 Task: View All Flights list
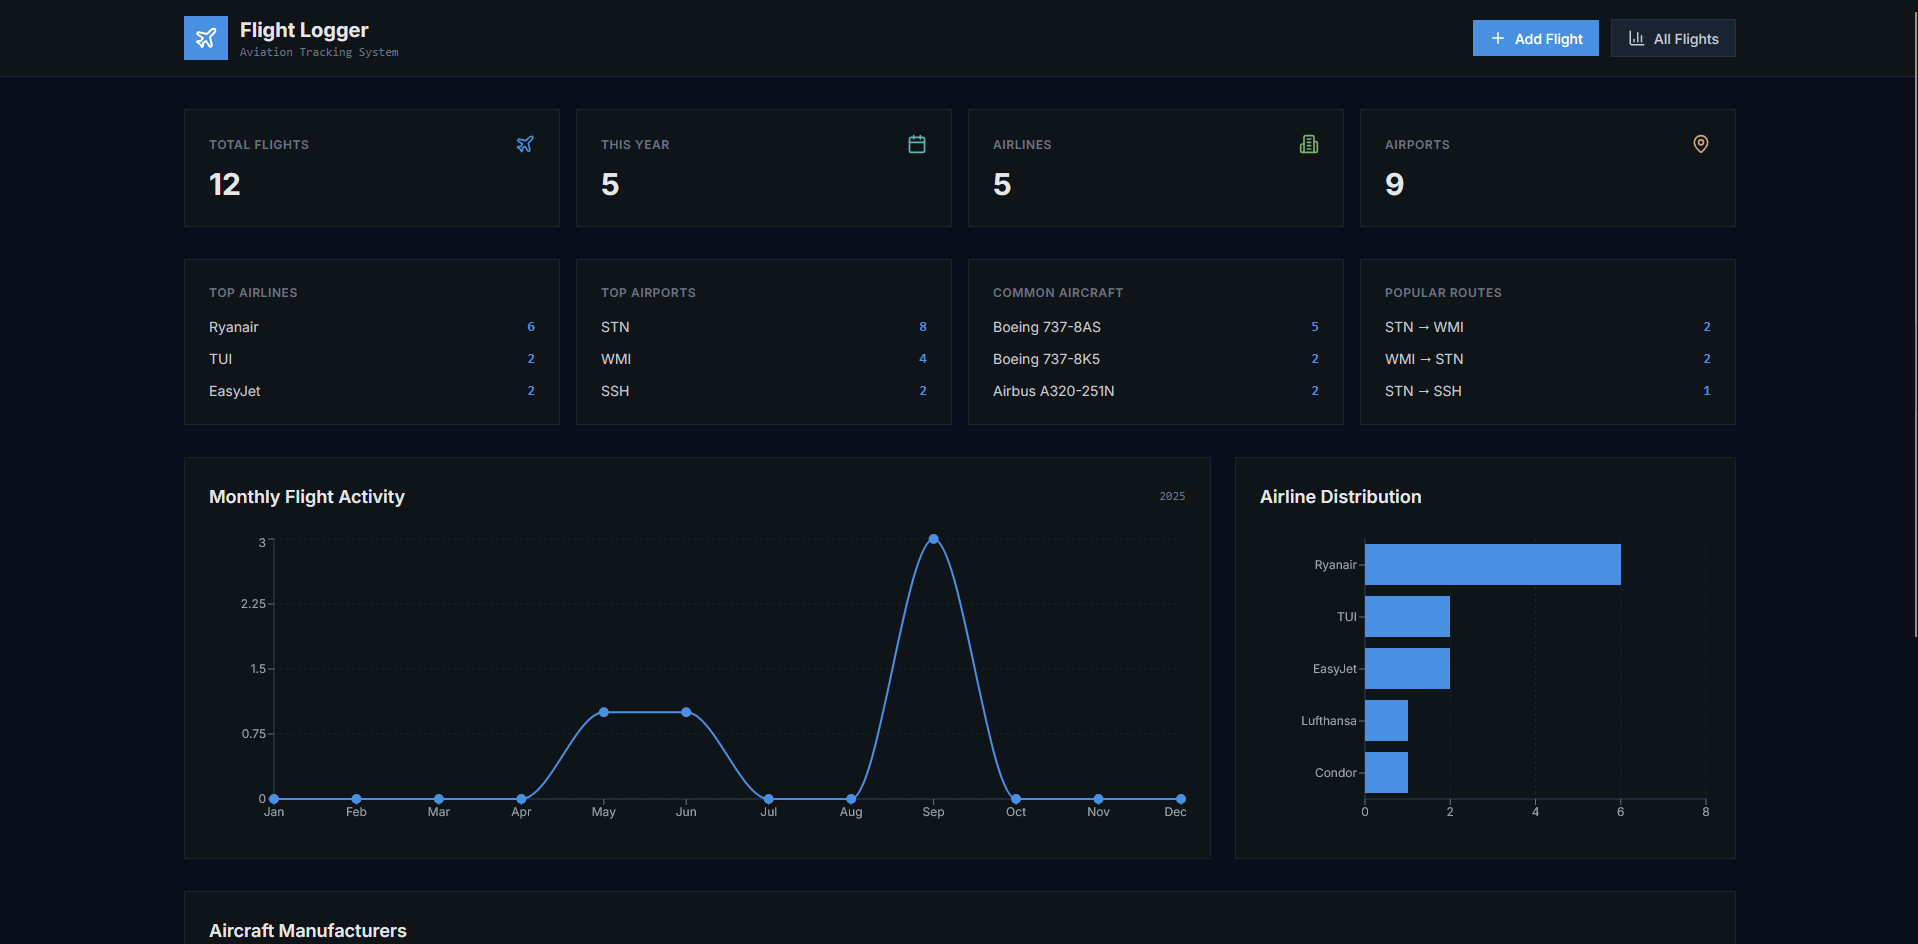coord(1672,37)
